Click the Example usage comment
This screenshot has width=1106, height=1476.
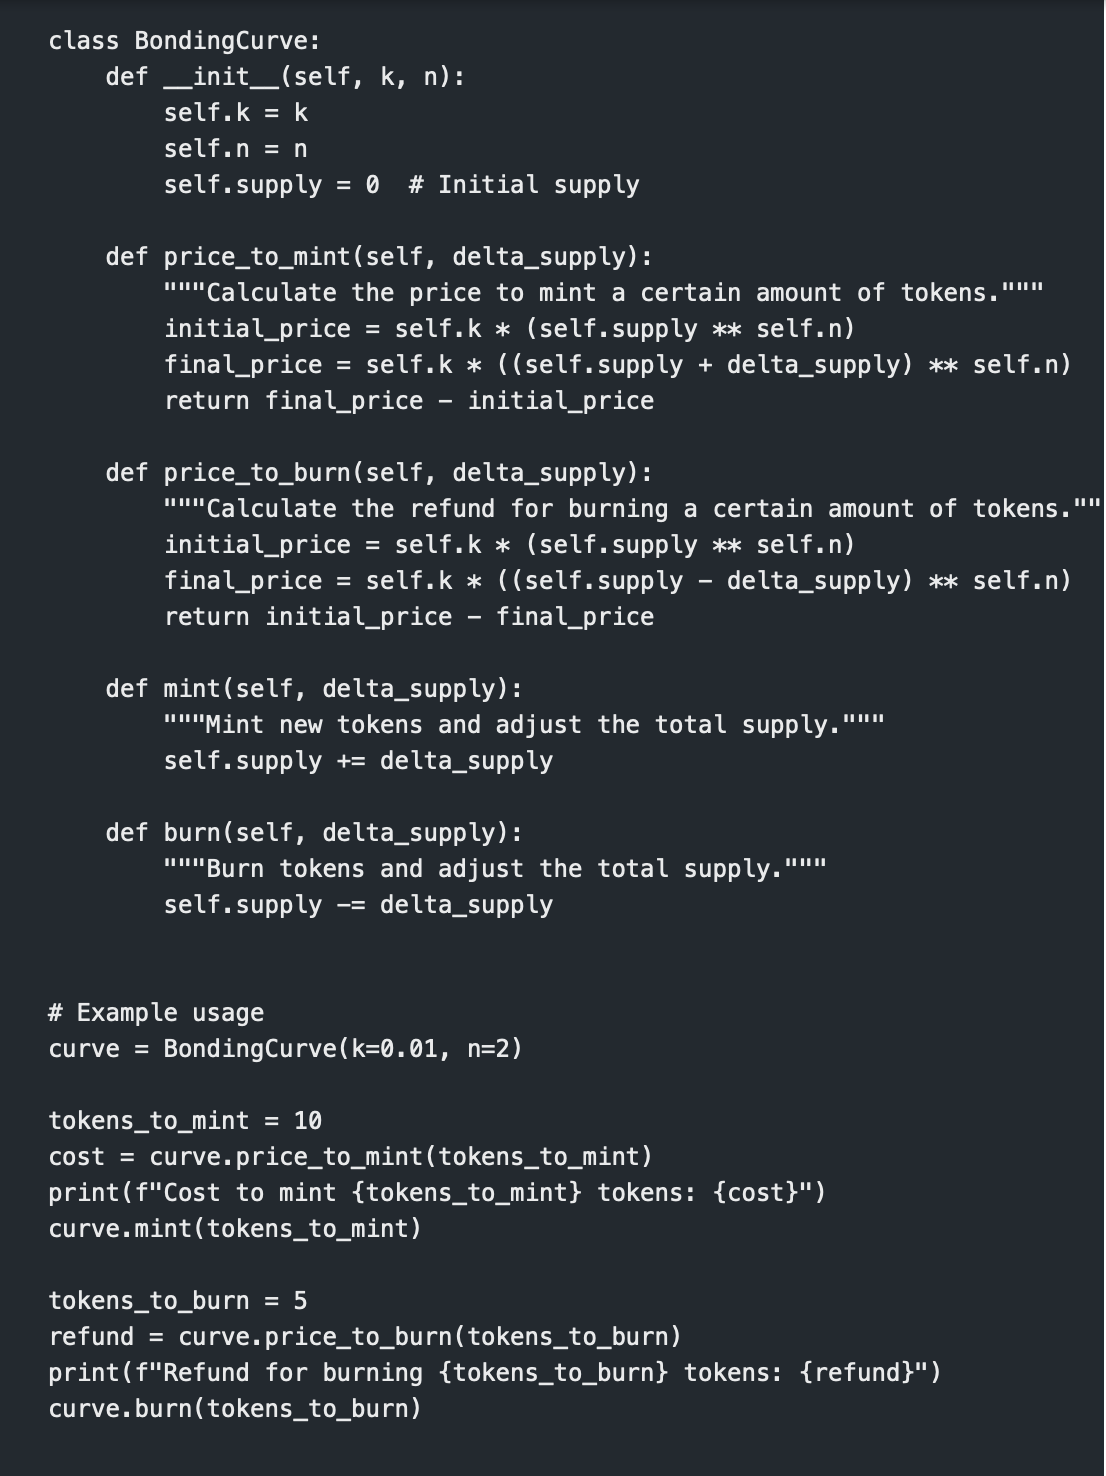tap(156, 1013)
